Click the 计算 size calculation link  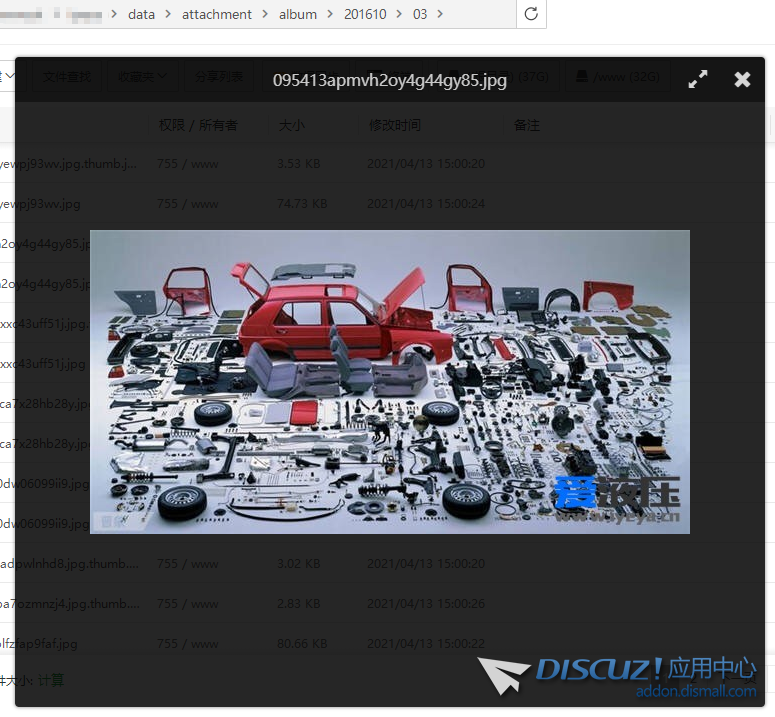51,680
